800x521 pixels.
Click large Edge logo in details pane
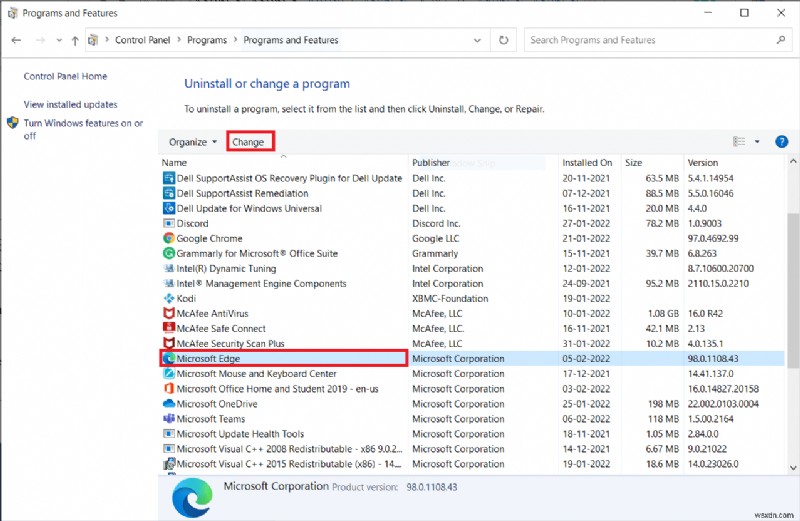tap(192, 498)
